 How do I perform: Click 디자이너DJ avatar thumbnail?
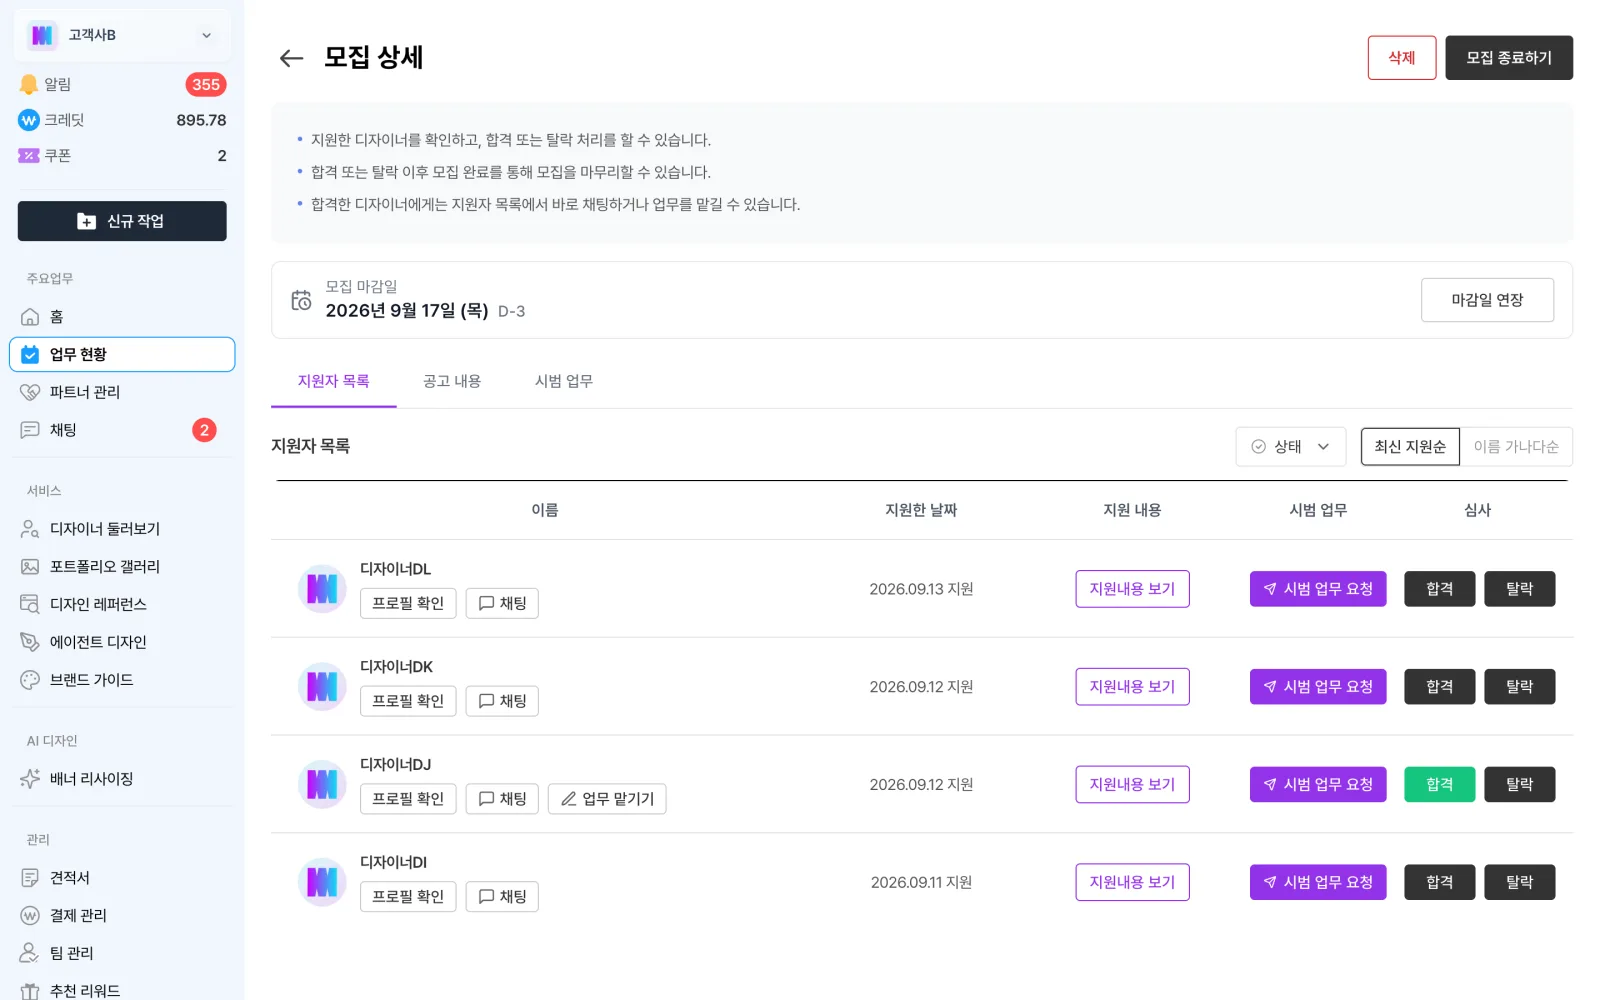click(x=322, y=785)
